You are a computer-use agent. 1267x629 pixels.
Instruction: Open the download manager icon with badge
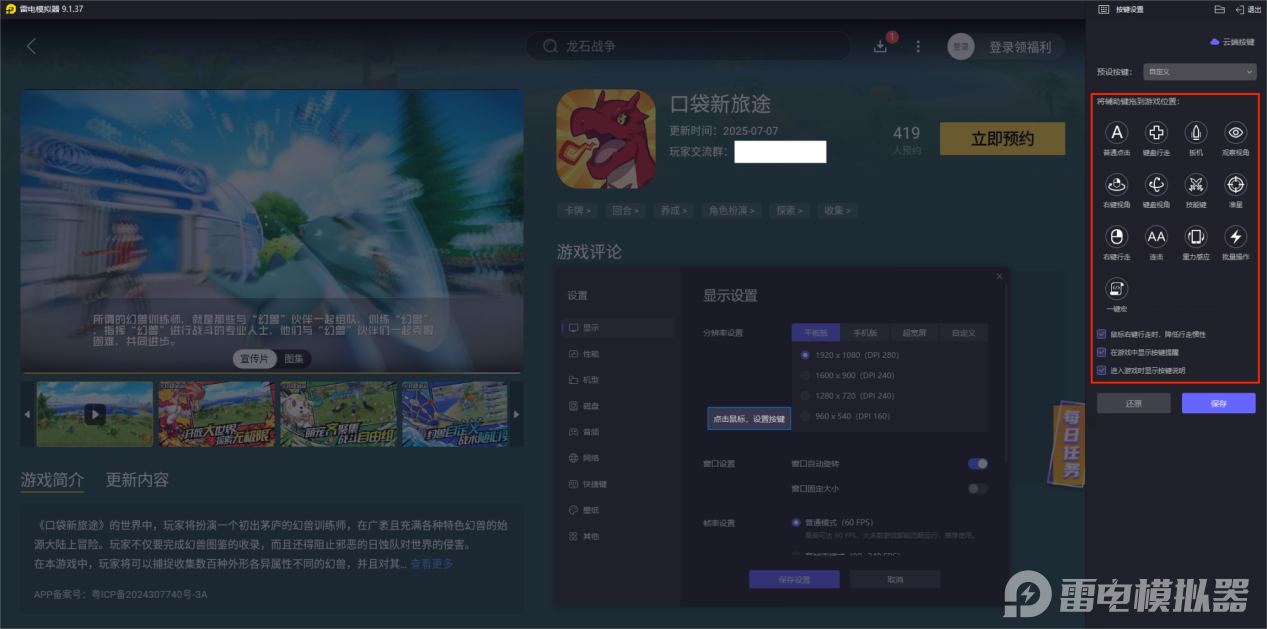pos(881,46)
